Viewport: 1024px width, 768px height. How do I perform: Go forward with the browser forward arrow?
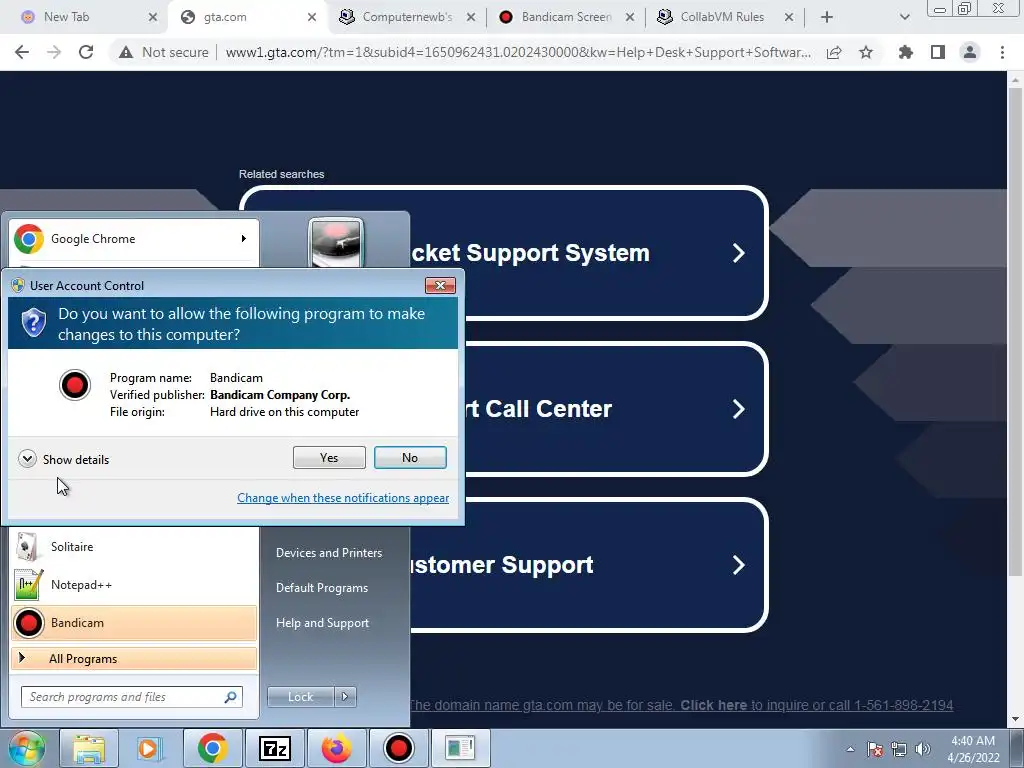tap(54, 52)
